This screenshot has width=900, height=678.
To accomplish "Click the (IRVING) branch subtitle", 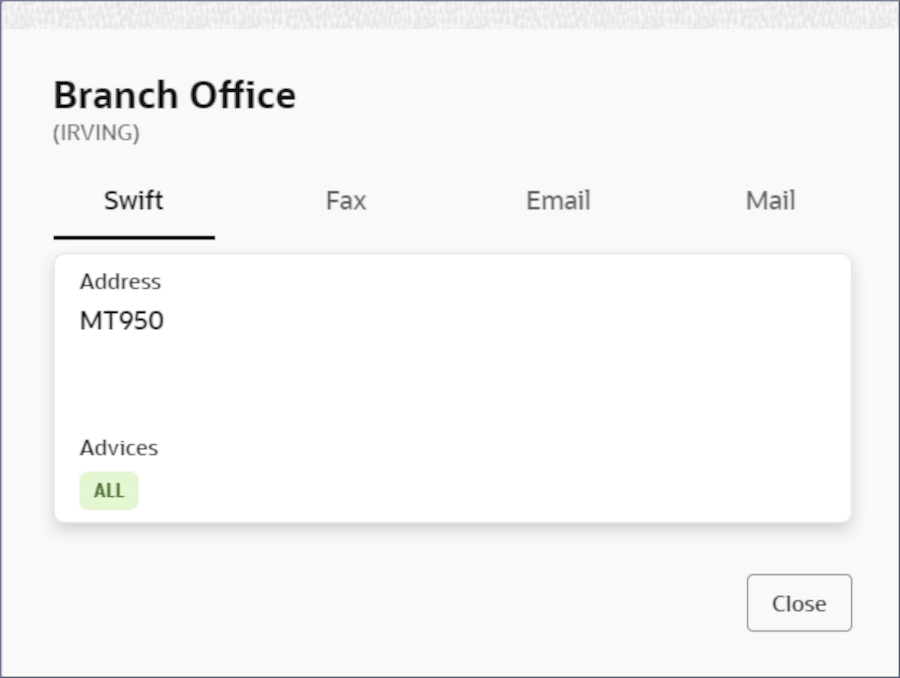I will (x=96, y=134).
